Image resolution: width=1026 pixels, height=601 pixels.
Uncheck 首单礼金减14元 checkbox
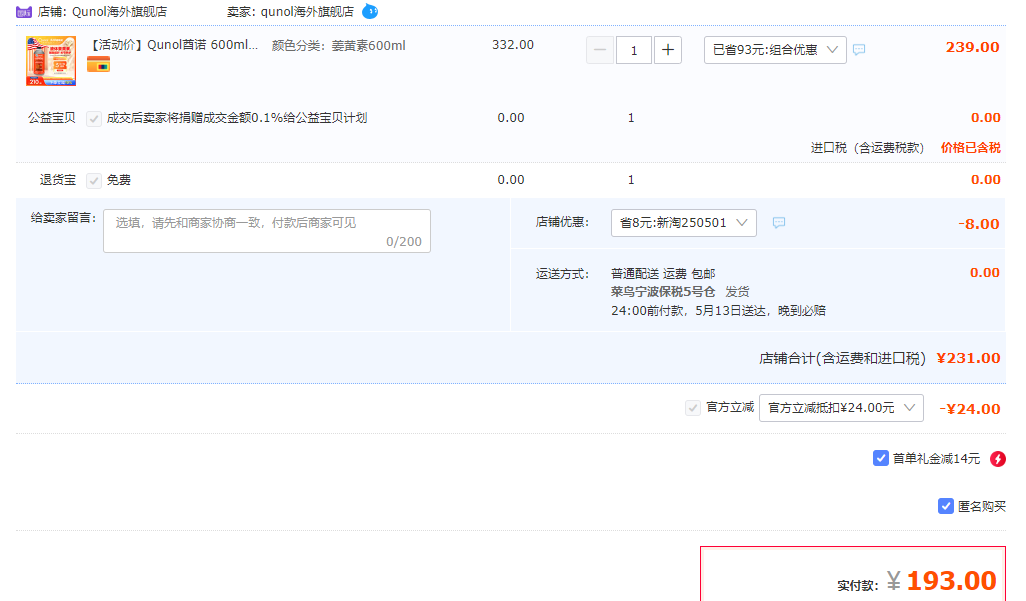point(880,458)
